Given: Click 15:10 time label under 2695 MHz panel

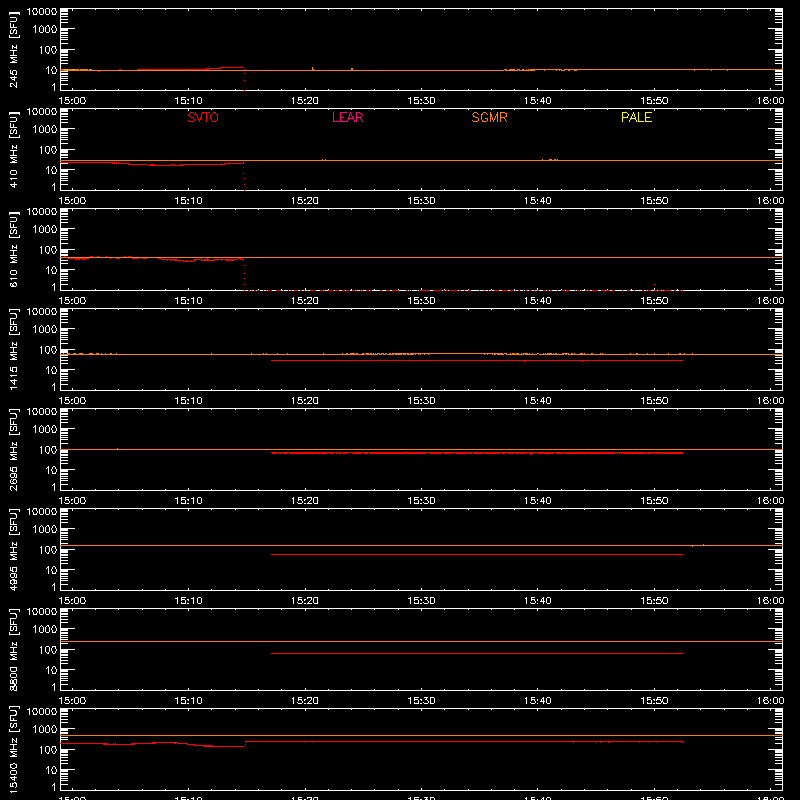Looking at the screenshot, I should 188,501.
